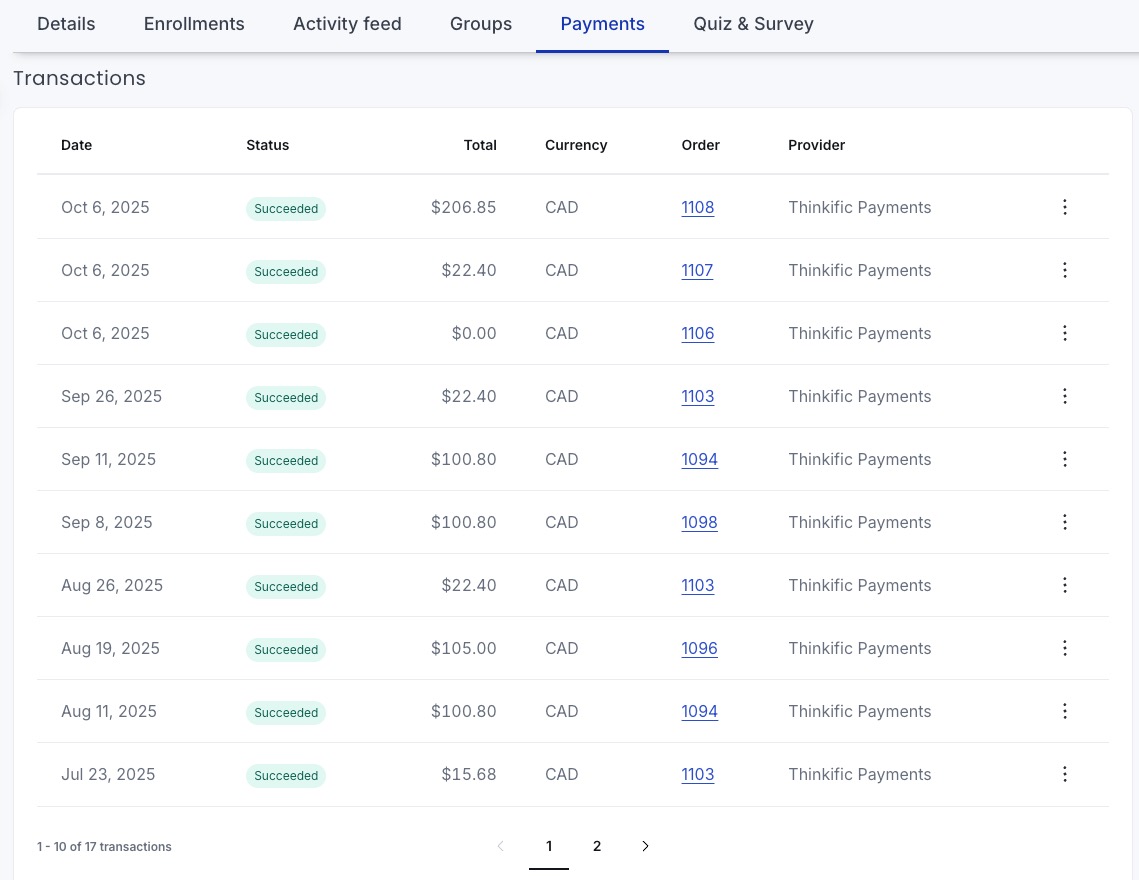Open the actions menu for order 1106
1139x880 pixels.
1064,333
